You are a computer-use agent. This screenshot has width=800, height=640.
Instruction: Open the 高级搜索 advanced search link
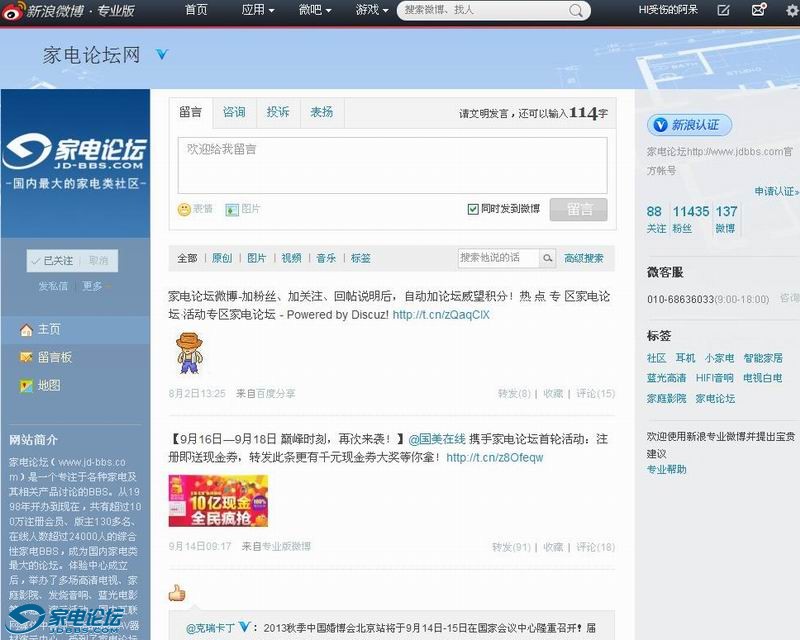click(583, 258)
